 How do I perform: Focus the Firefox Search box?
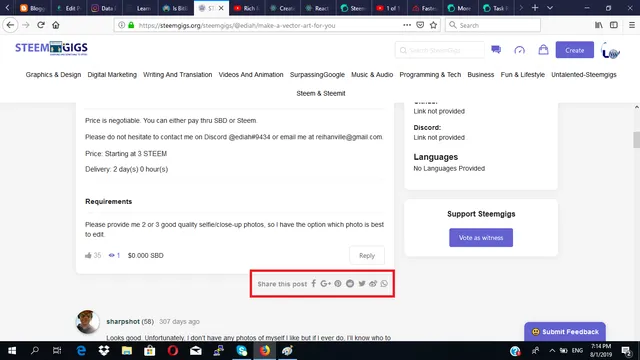493,25
